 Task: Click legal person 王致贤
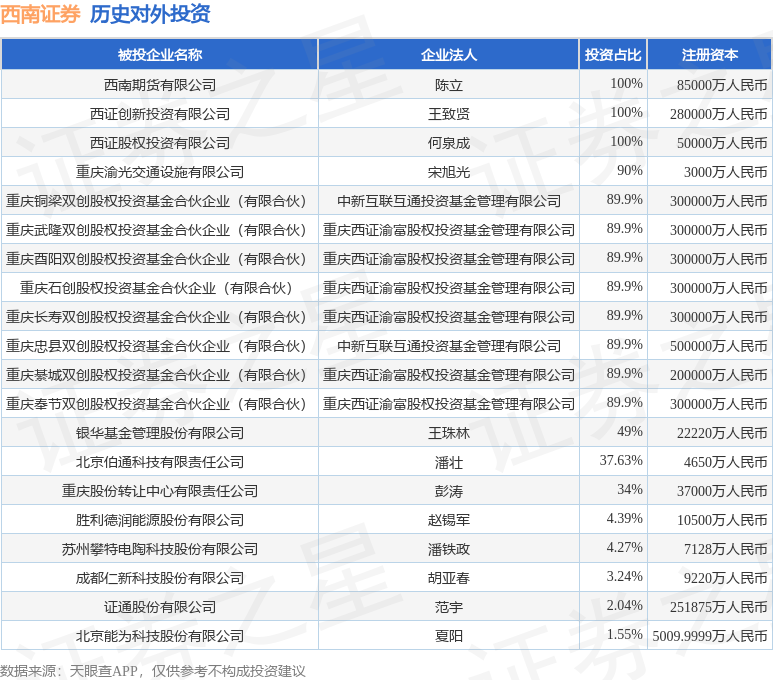pyautogui.click(x=449, y=114)
